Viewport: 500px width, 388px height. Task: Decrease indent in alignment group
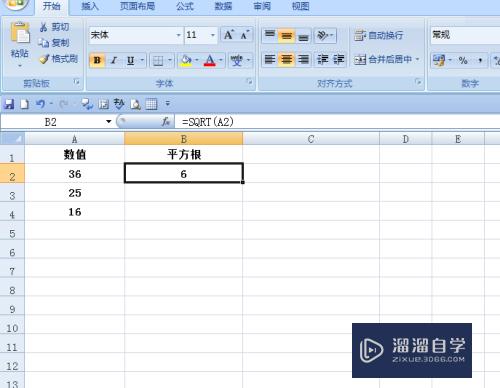(x=322, y=60)
